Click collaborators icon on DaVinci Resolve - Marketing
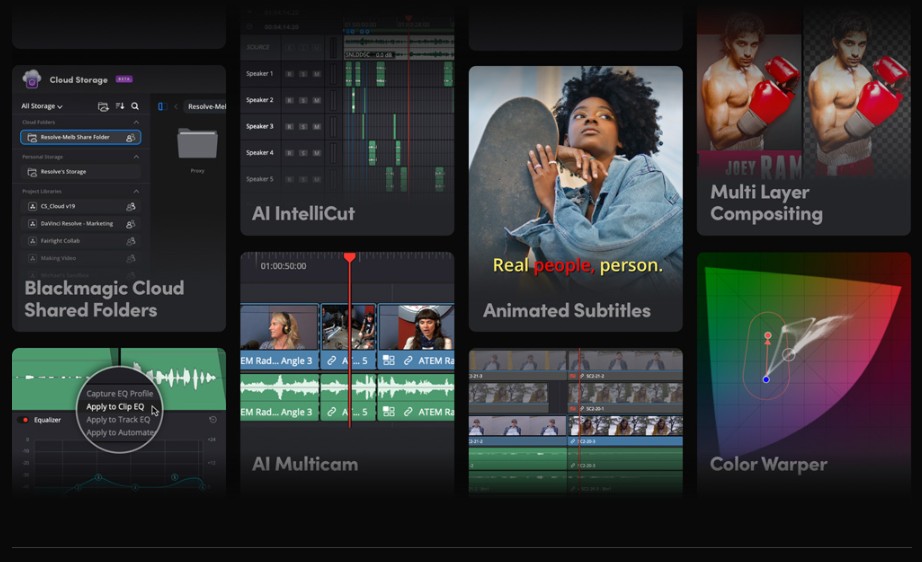The image size is (922, 562). pyautogui.click(x=131, y=224)
